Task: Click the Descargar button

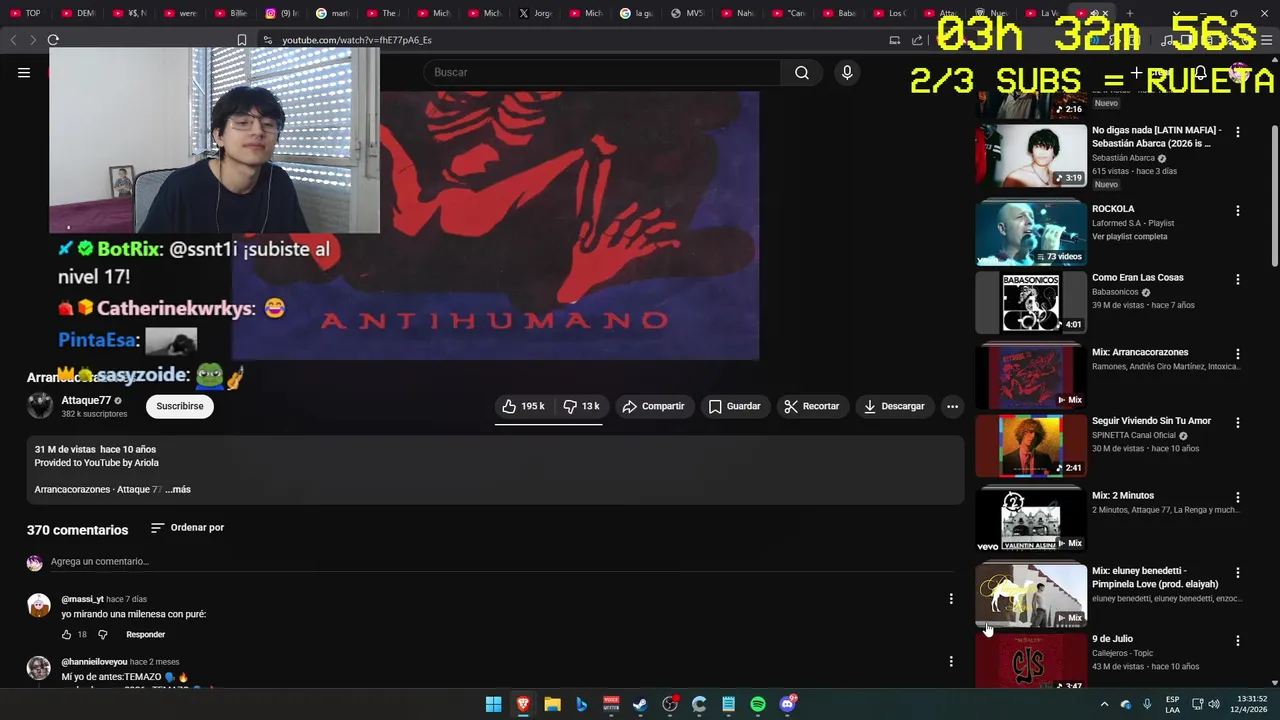Action: [x=894, y=406]
